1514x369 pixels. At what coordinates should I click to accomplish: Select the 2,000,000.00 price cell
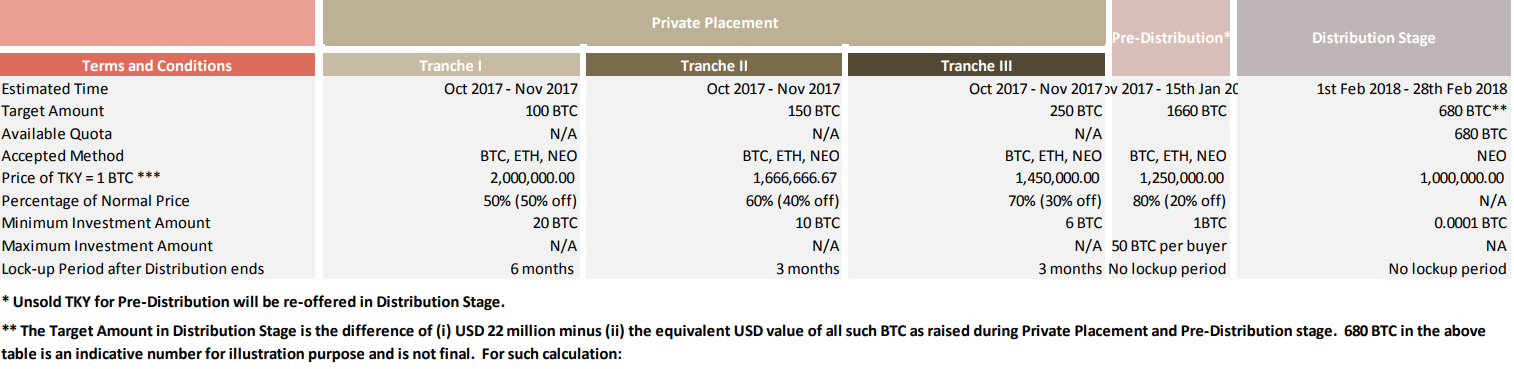533,178
